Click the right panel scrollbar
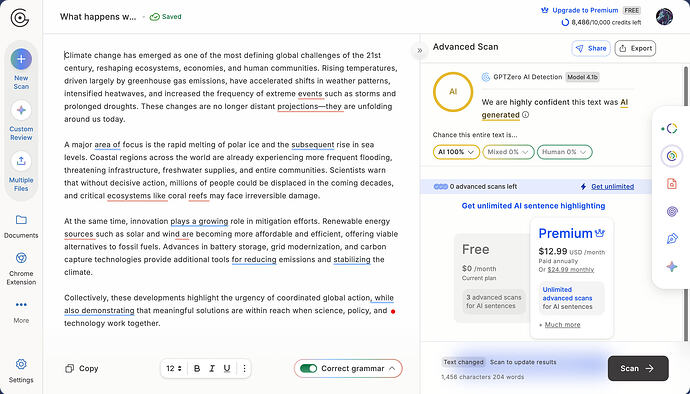 point(686,203)
